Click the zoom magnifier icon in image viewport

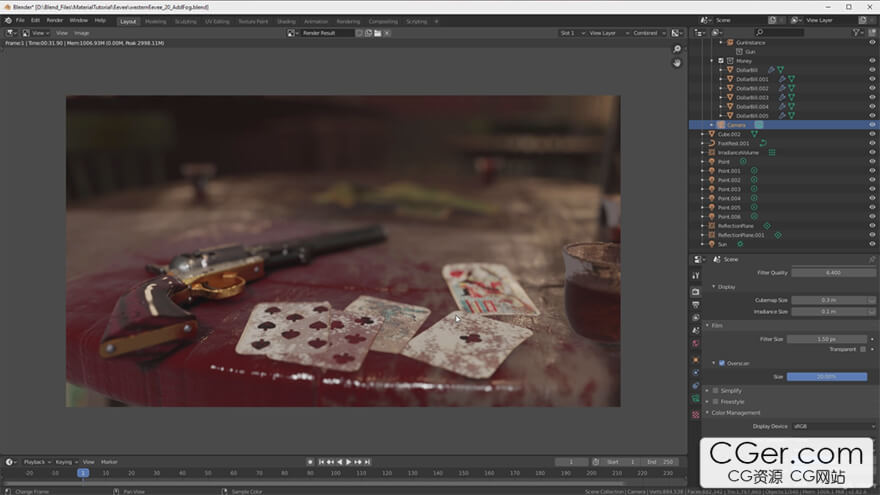[x=677, y=49]
